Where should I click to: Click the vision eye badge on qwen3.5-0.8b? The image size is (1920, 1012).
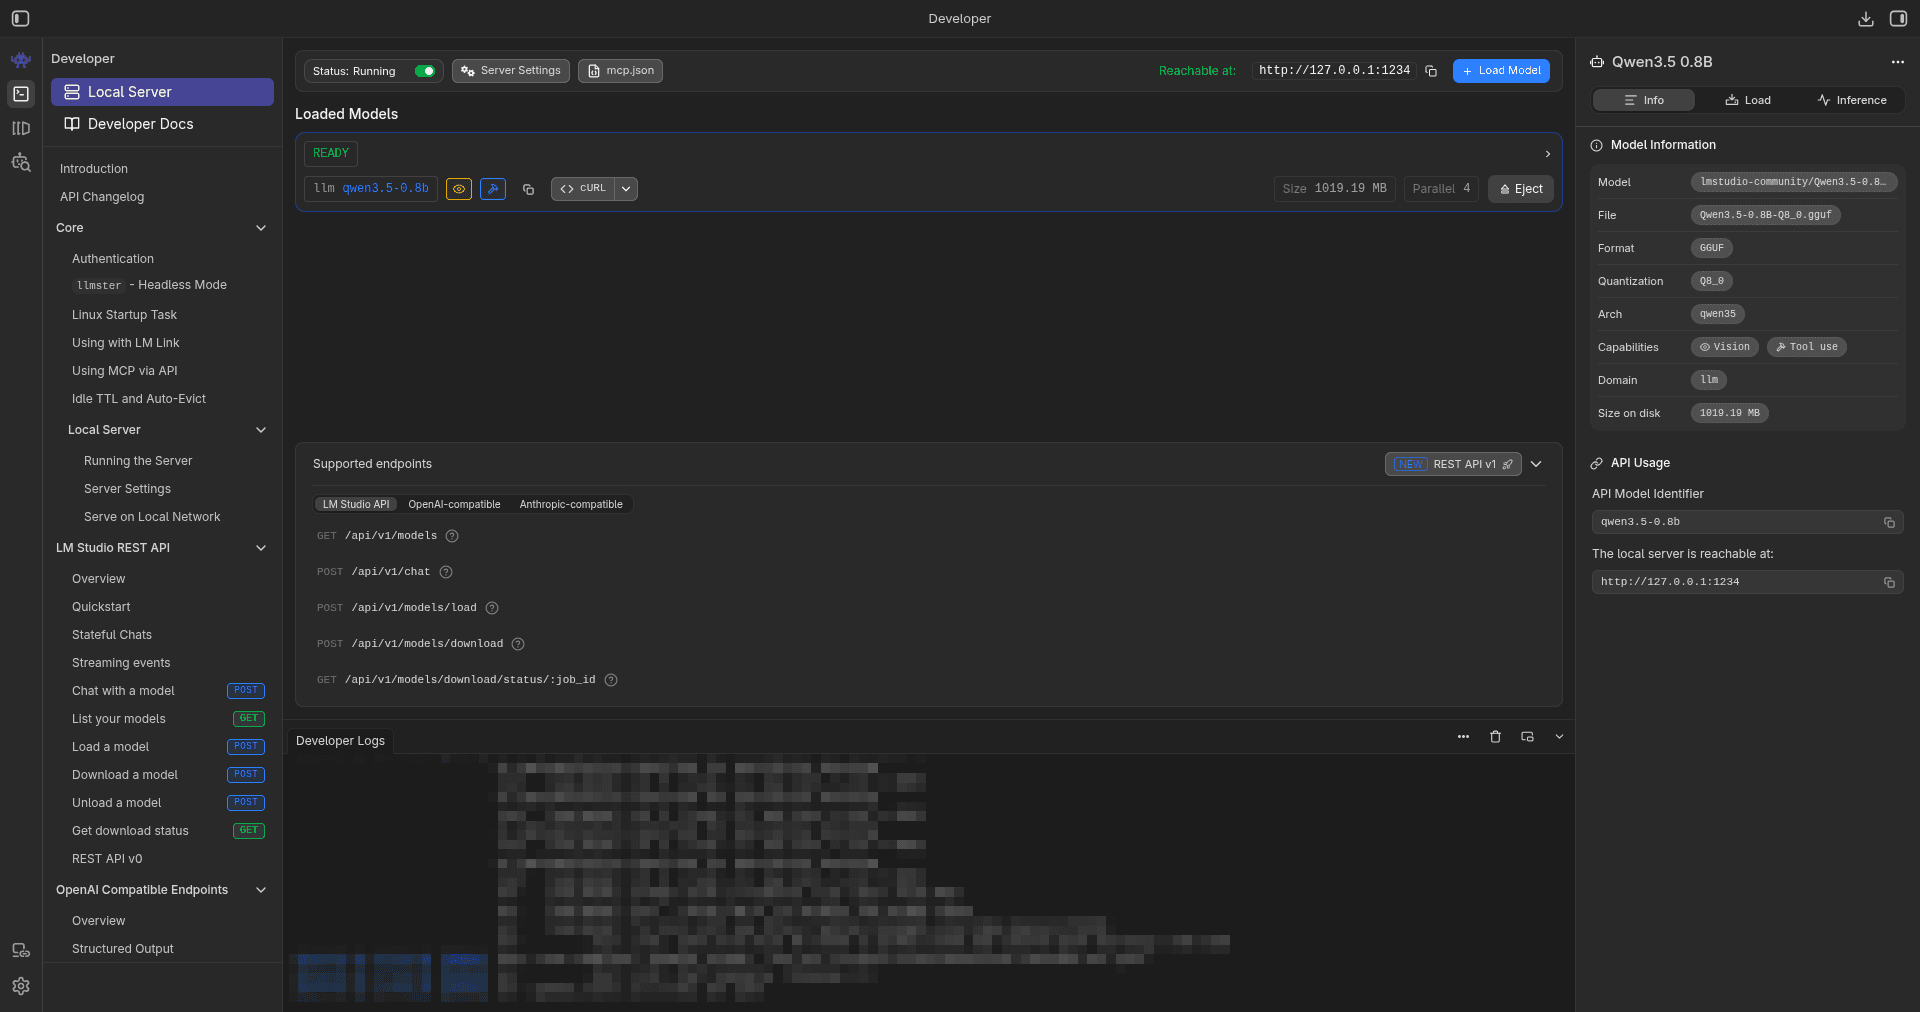pos(459,189)
